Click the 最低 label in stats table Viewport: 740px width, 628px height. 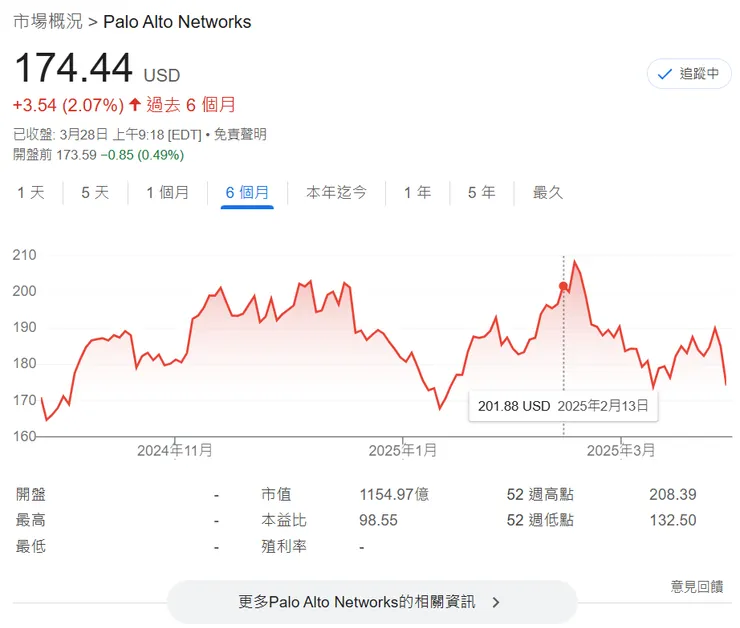[31, 546]
